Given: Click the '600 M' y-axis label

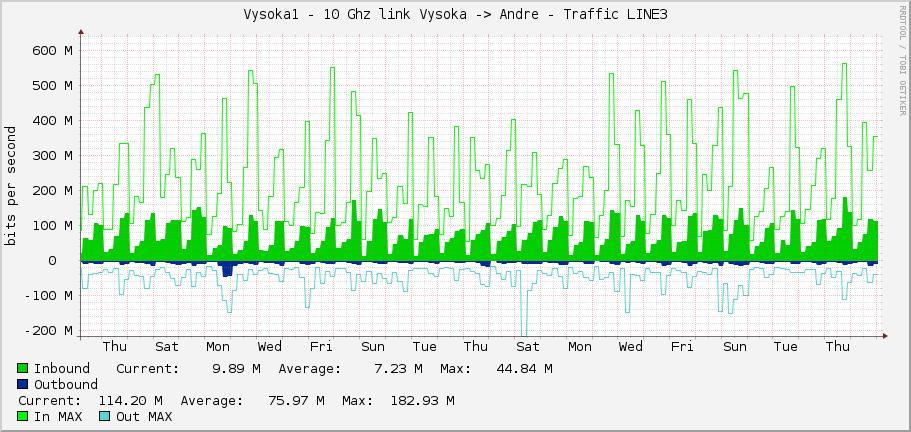Looking at the screenshot, I should tap(52, 51).
